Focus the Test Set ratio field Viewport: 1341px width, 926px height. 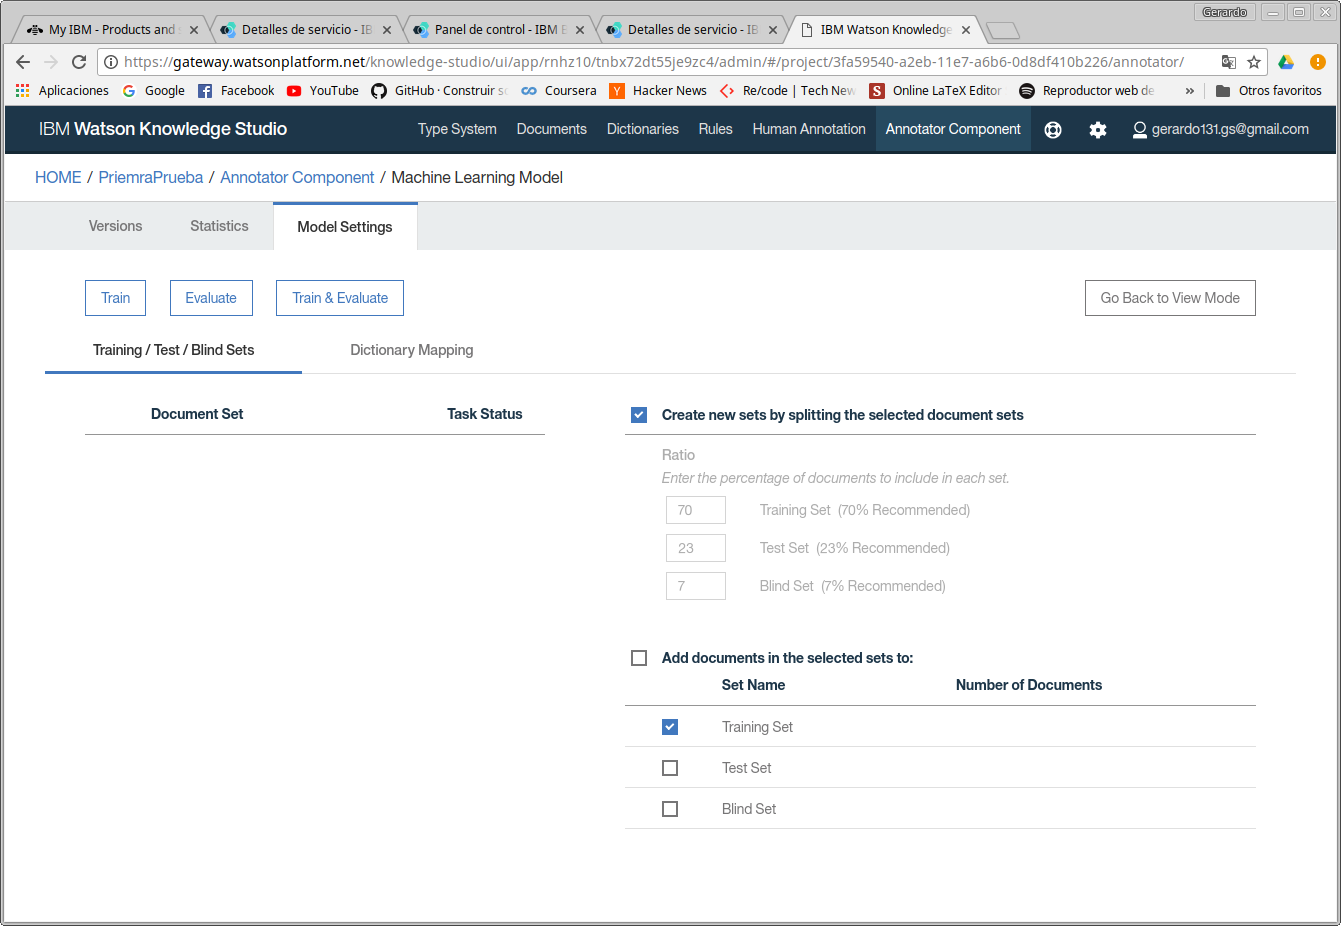[696, 548]
